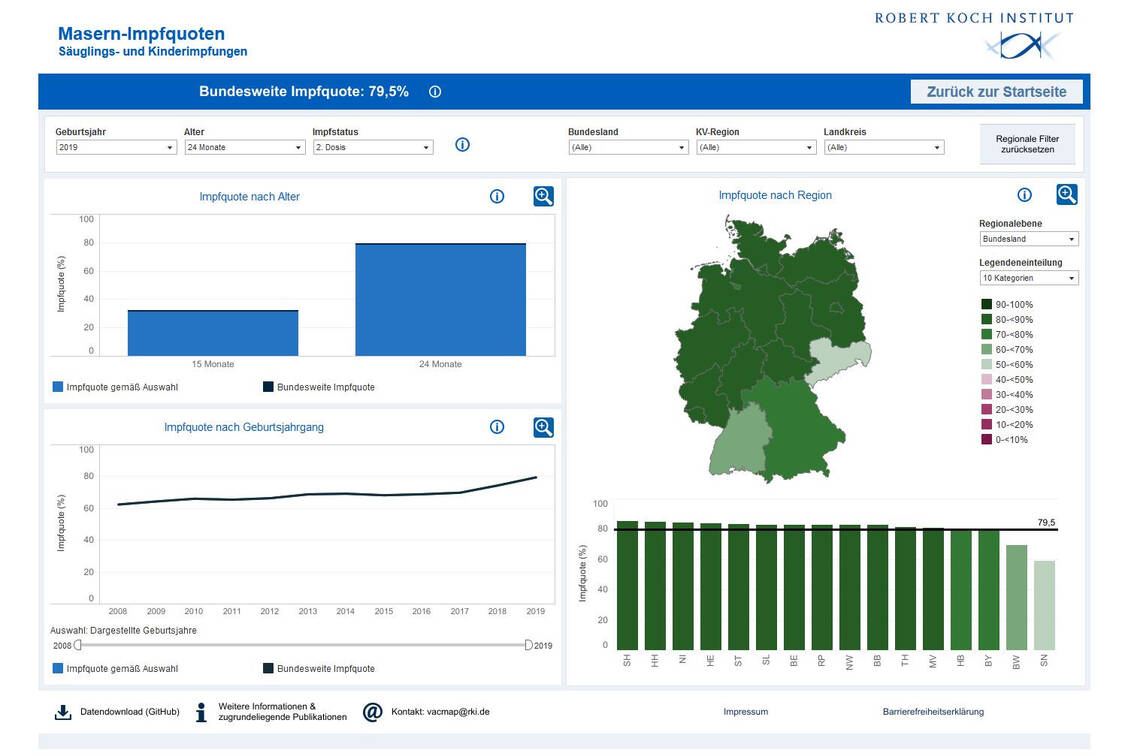Enlarge the Impfquote nach Region map
Screen dimensions: 1128x756
click(1067, 195)
